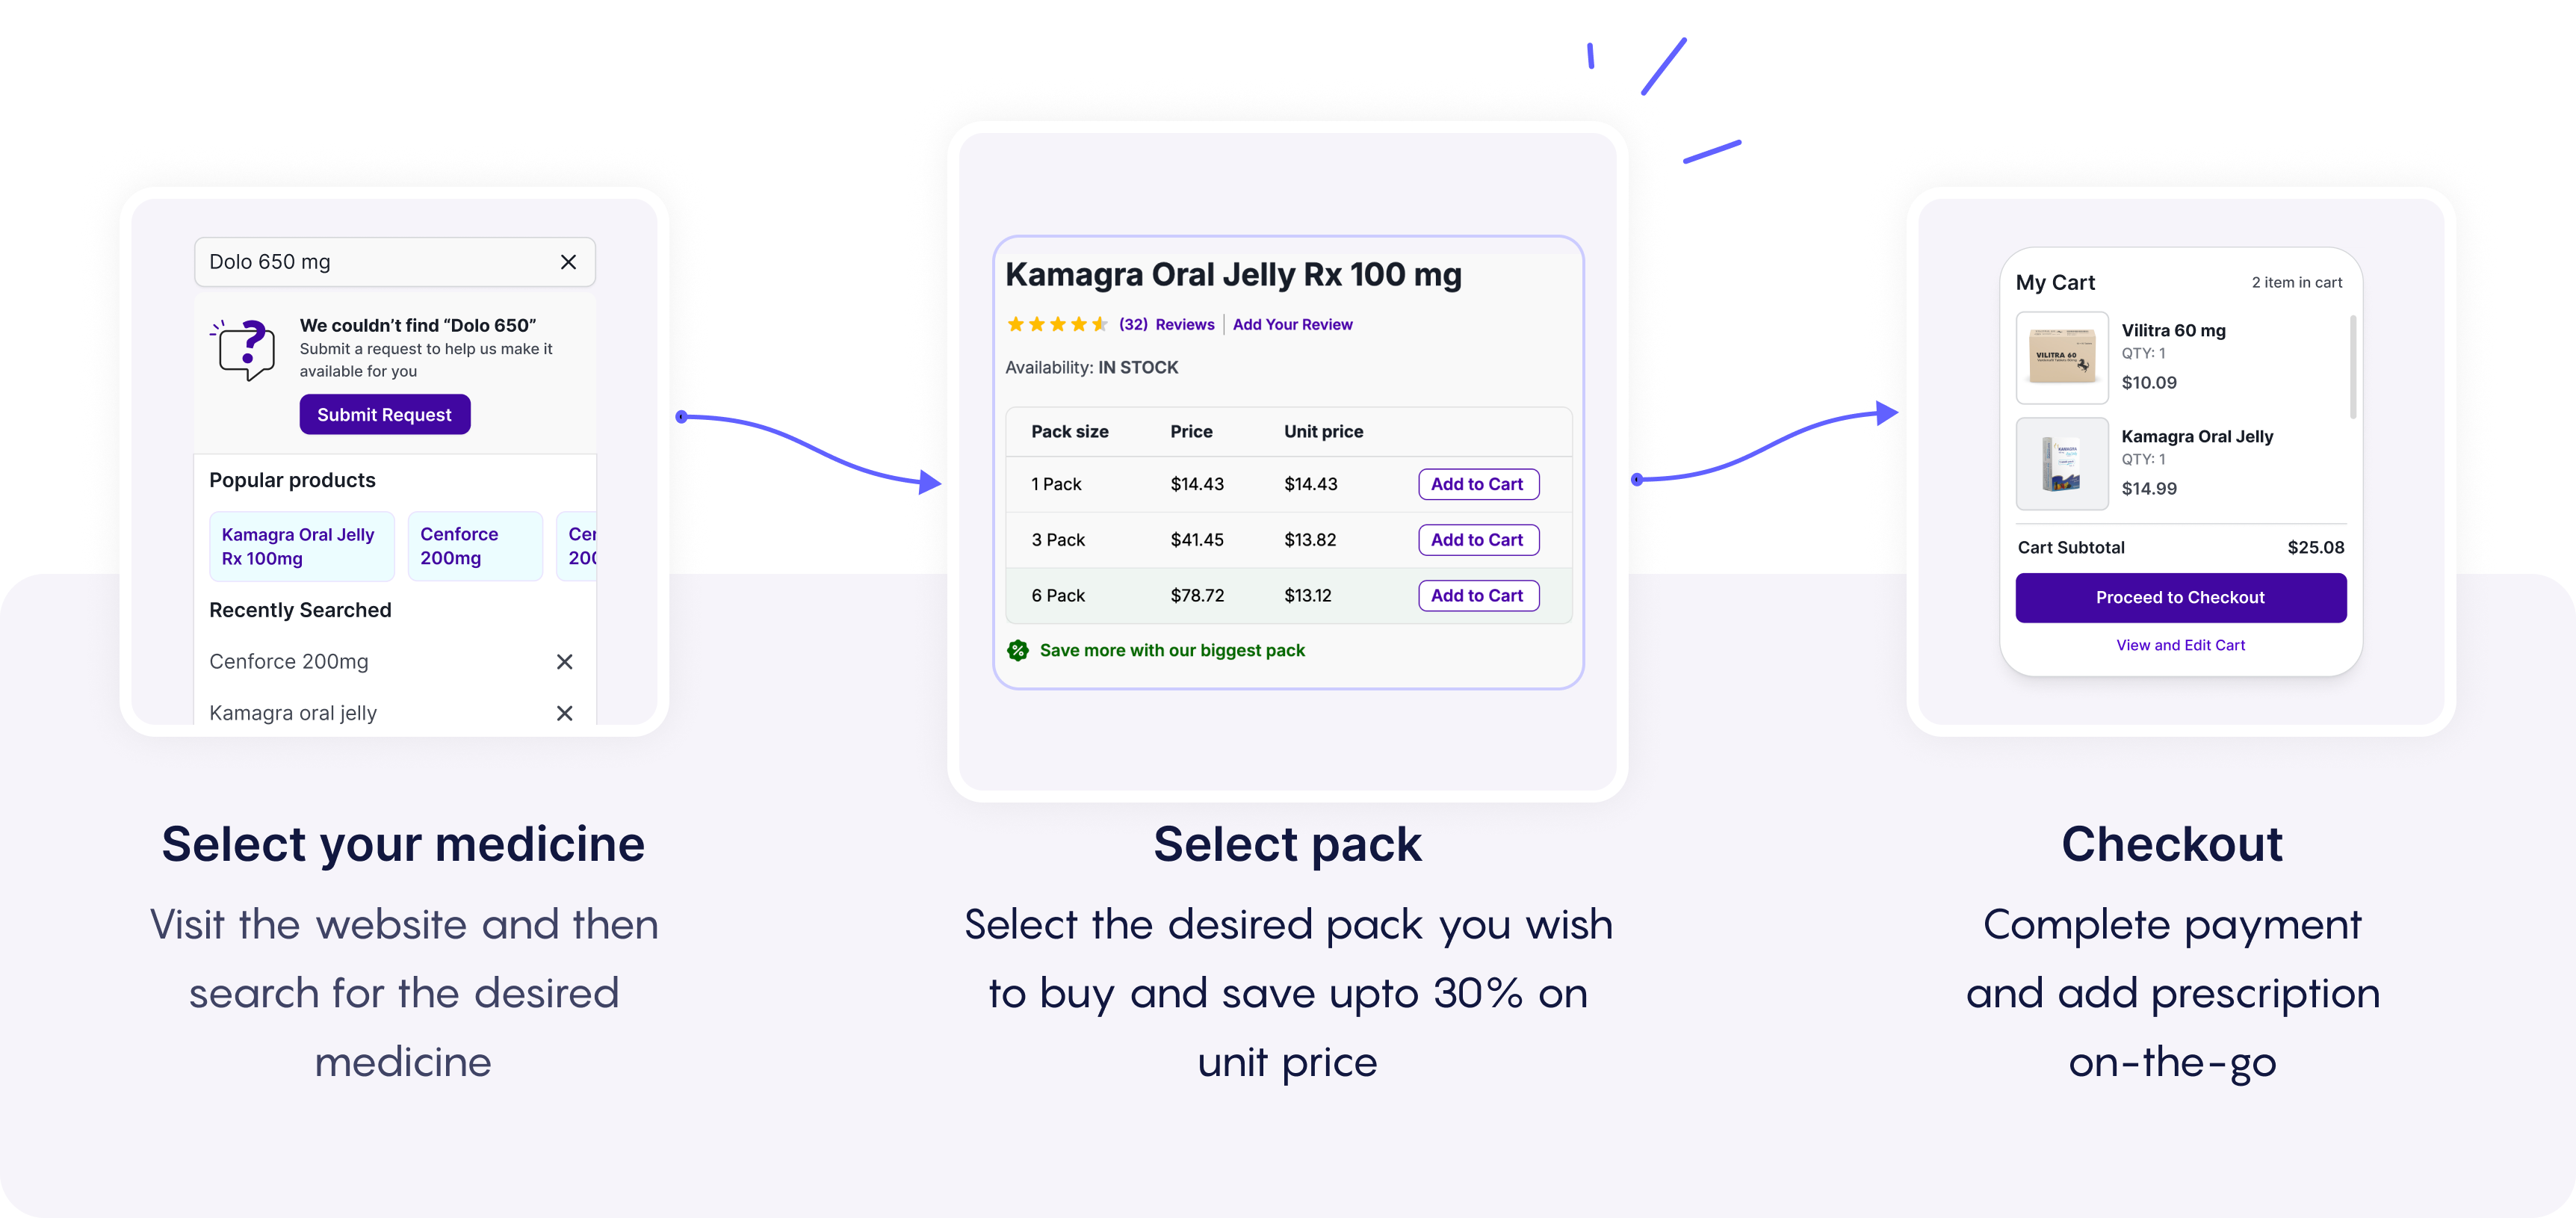Clear the Dolo 650 mg search field
This screenshot has height=1218, width=2576.
pos(568,262)
